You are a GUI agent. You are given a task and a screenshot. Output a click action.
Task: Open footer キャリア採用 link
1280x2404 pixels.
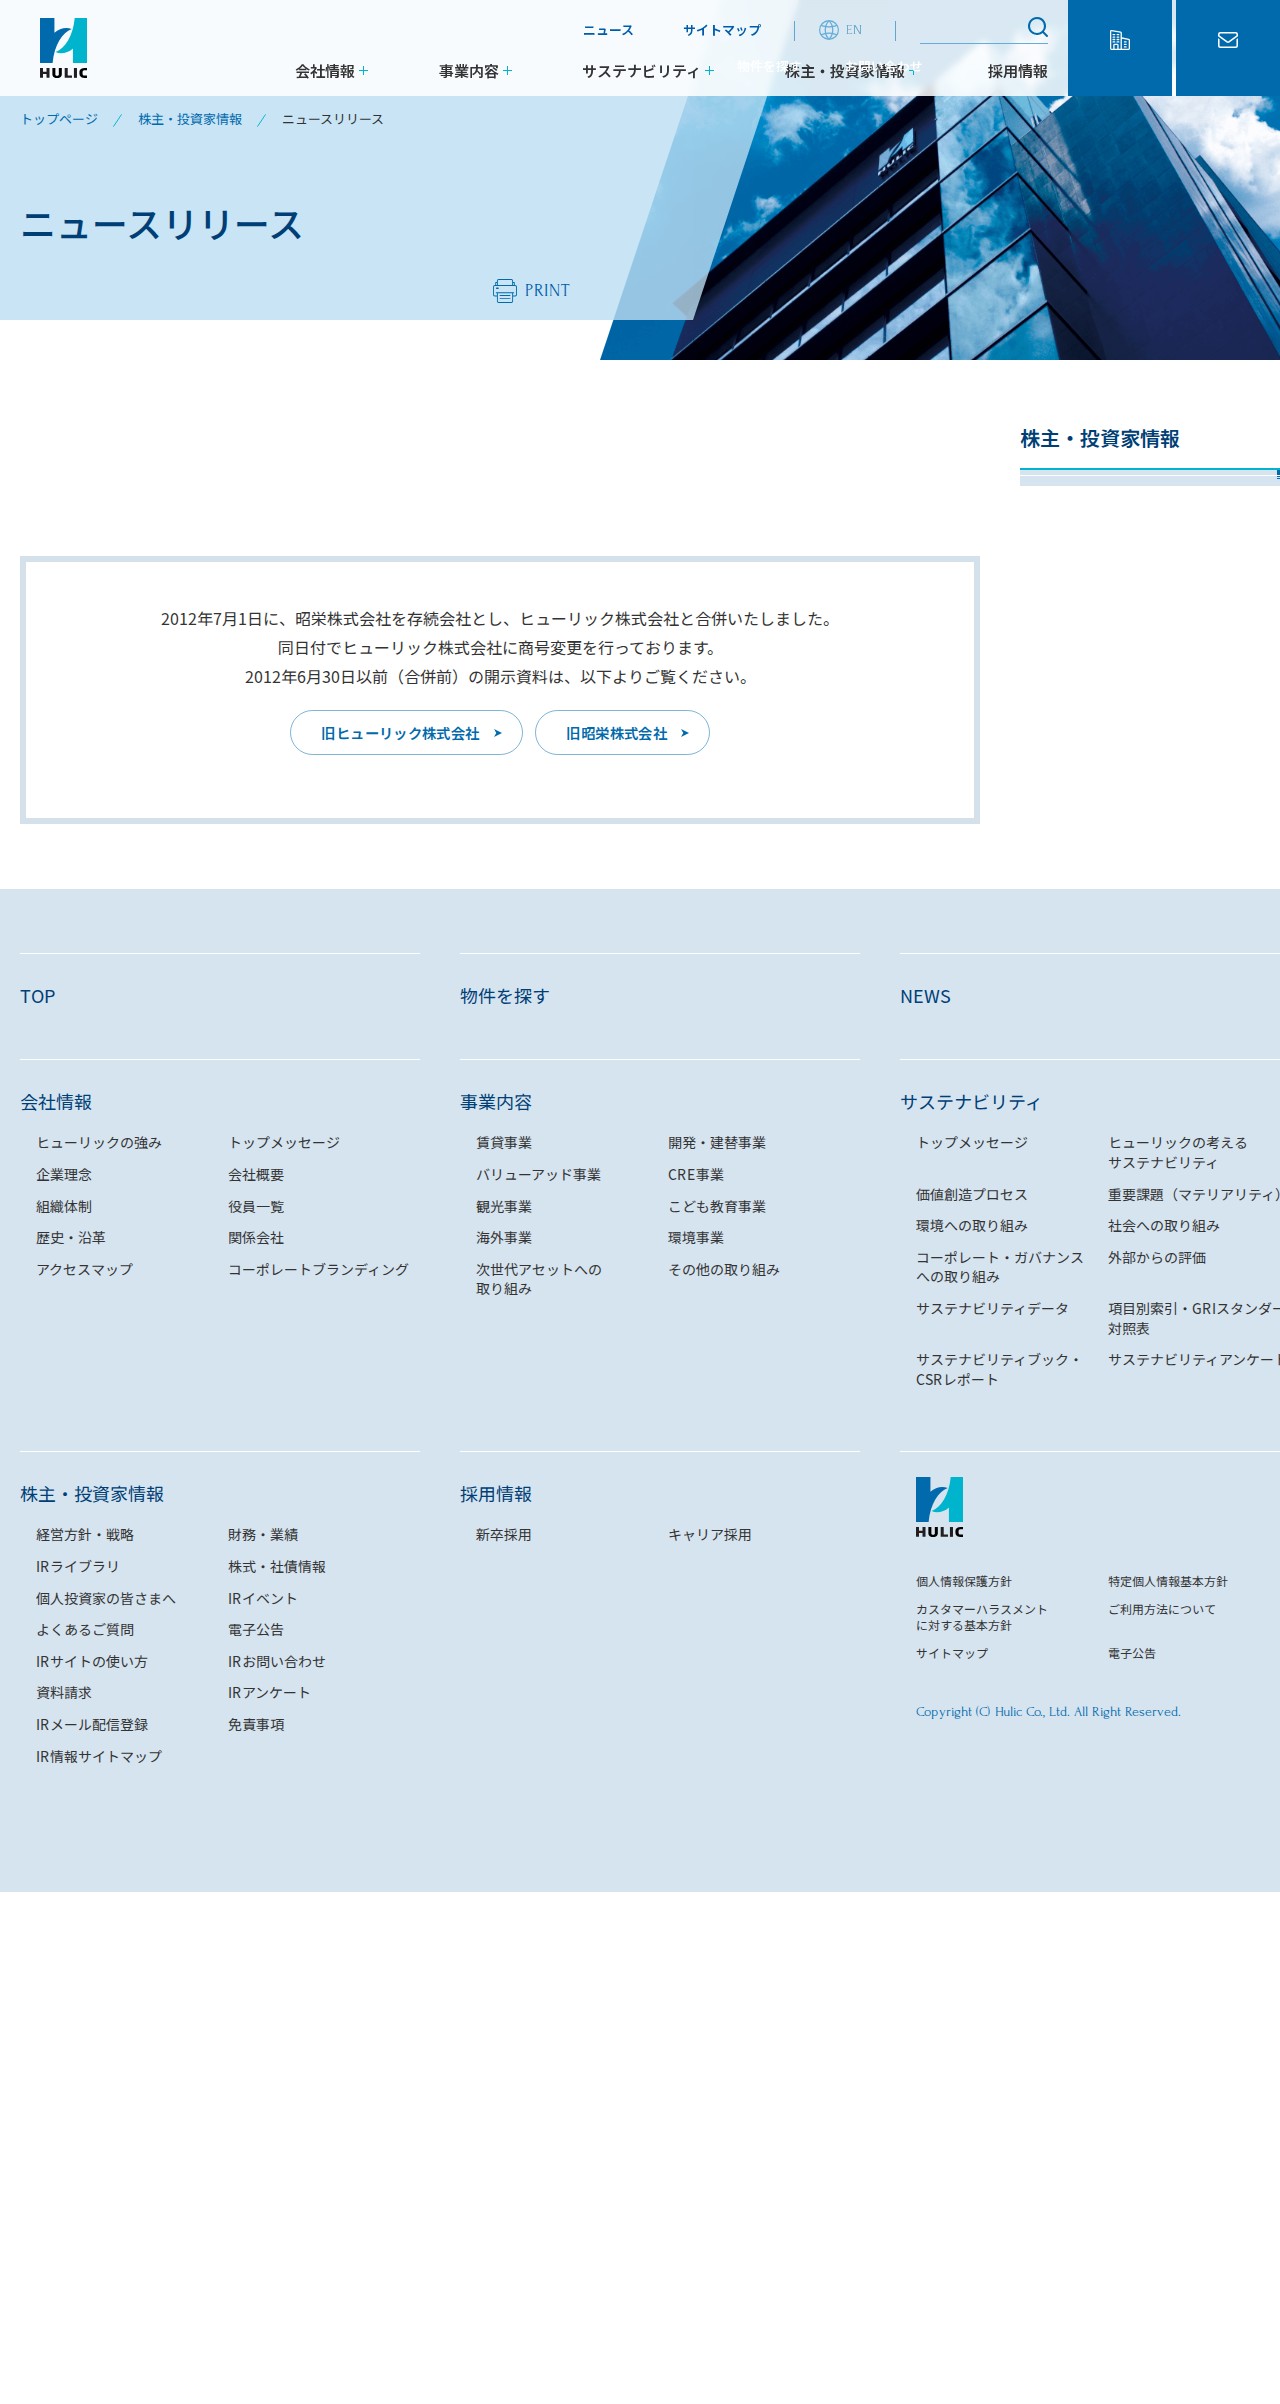click(x=710, y=1535)
